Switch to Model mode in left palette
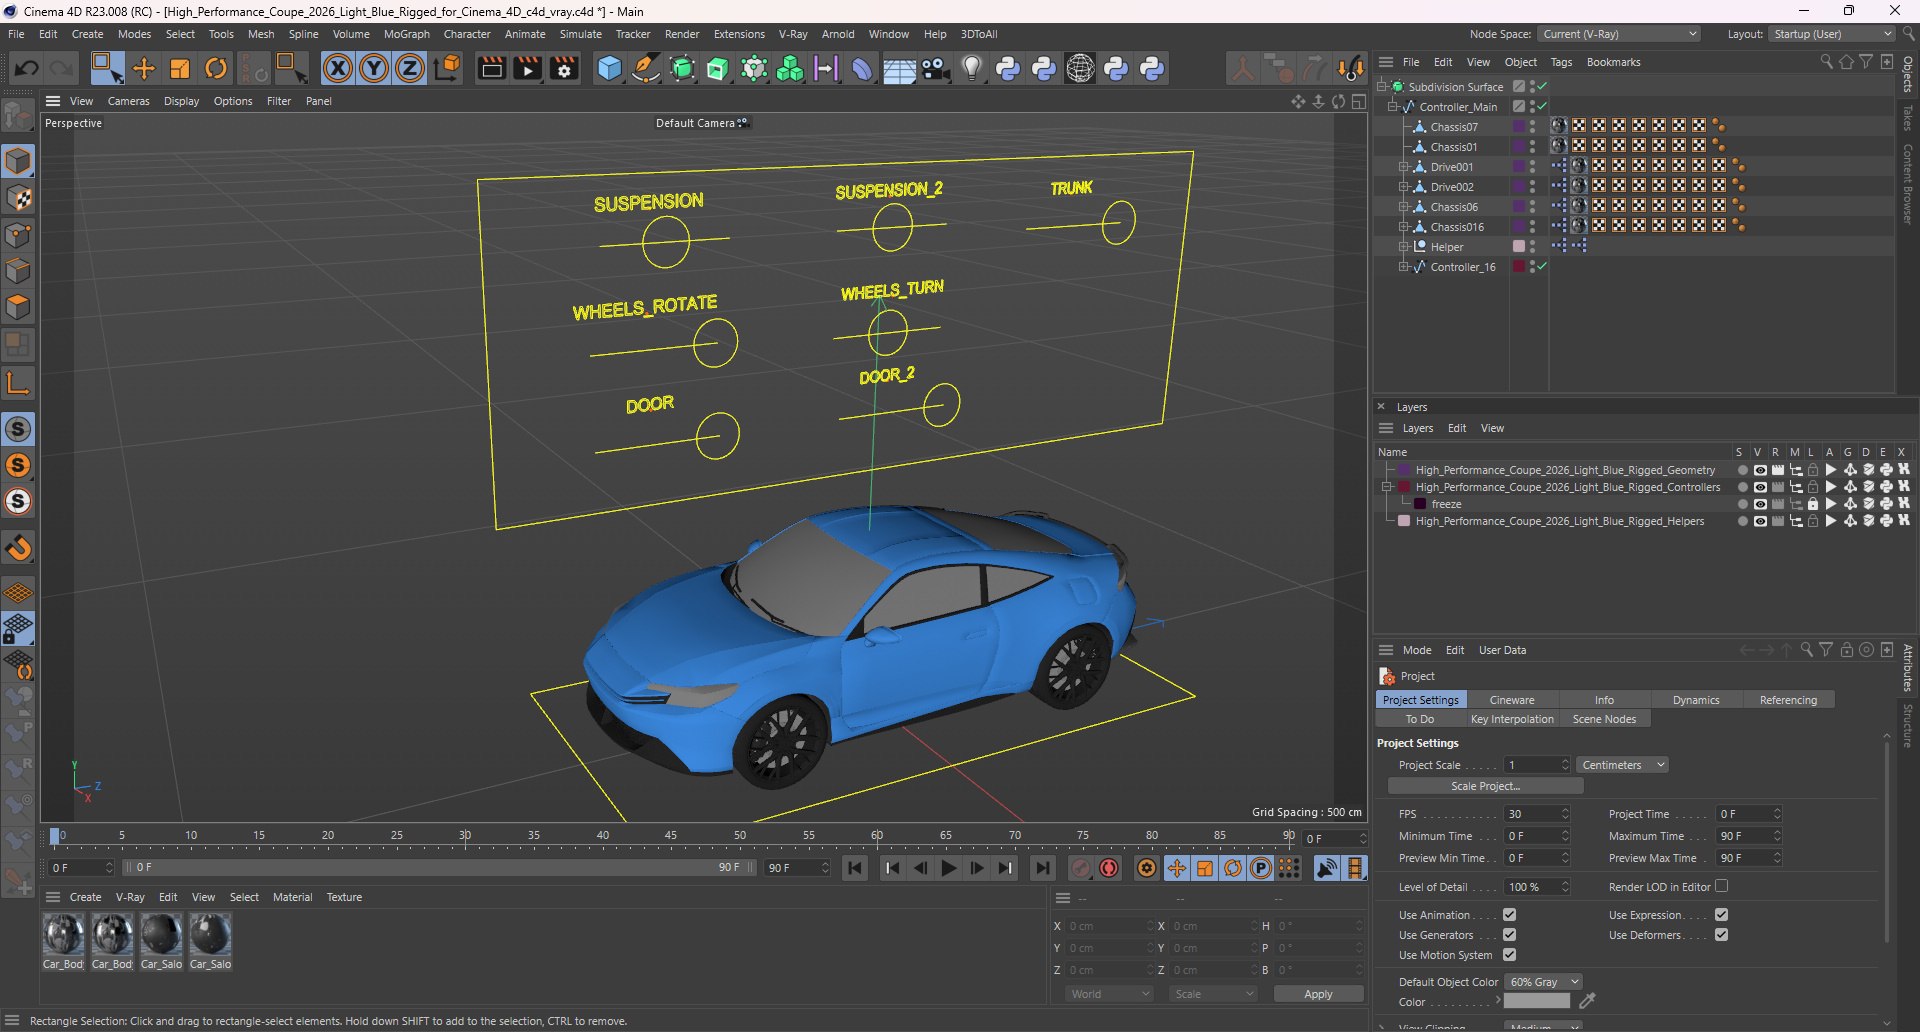The image size is (1920, 1032). [x=18, y=161]
